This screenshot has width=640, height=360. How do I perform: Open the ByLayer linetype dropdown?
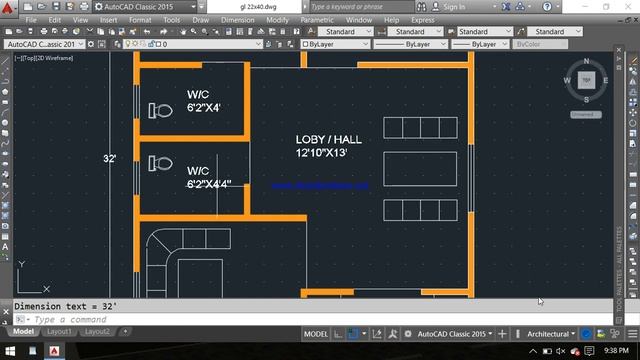410,44
